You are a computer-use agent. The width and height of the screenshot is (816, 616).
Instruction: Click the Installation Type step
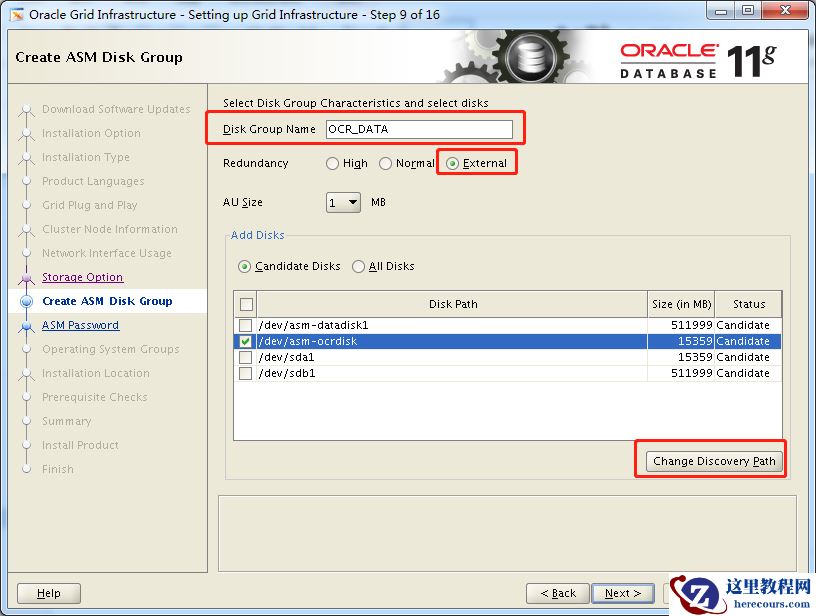pyautogui.click(x=86, y=157)
